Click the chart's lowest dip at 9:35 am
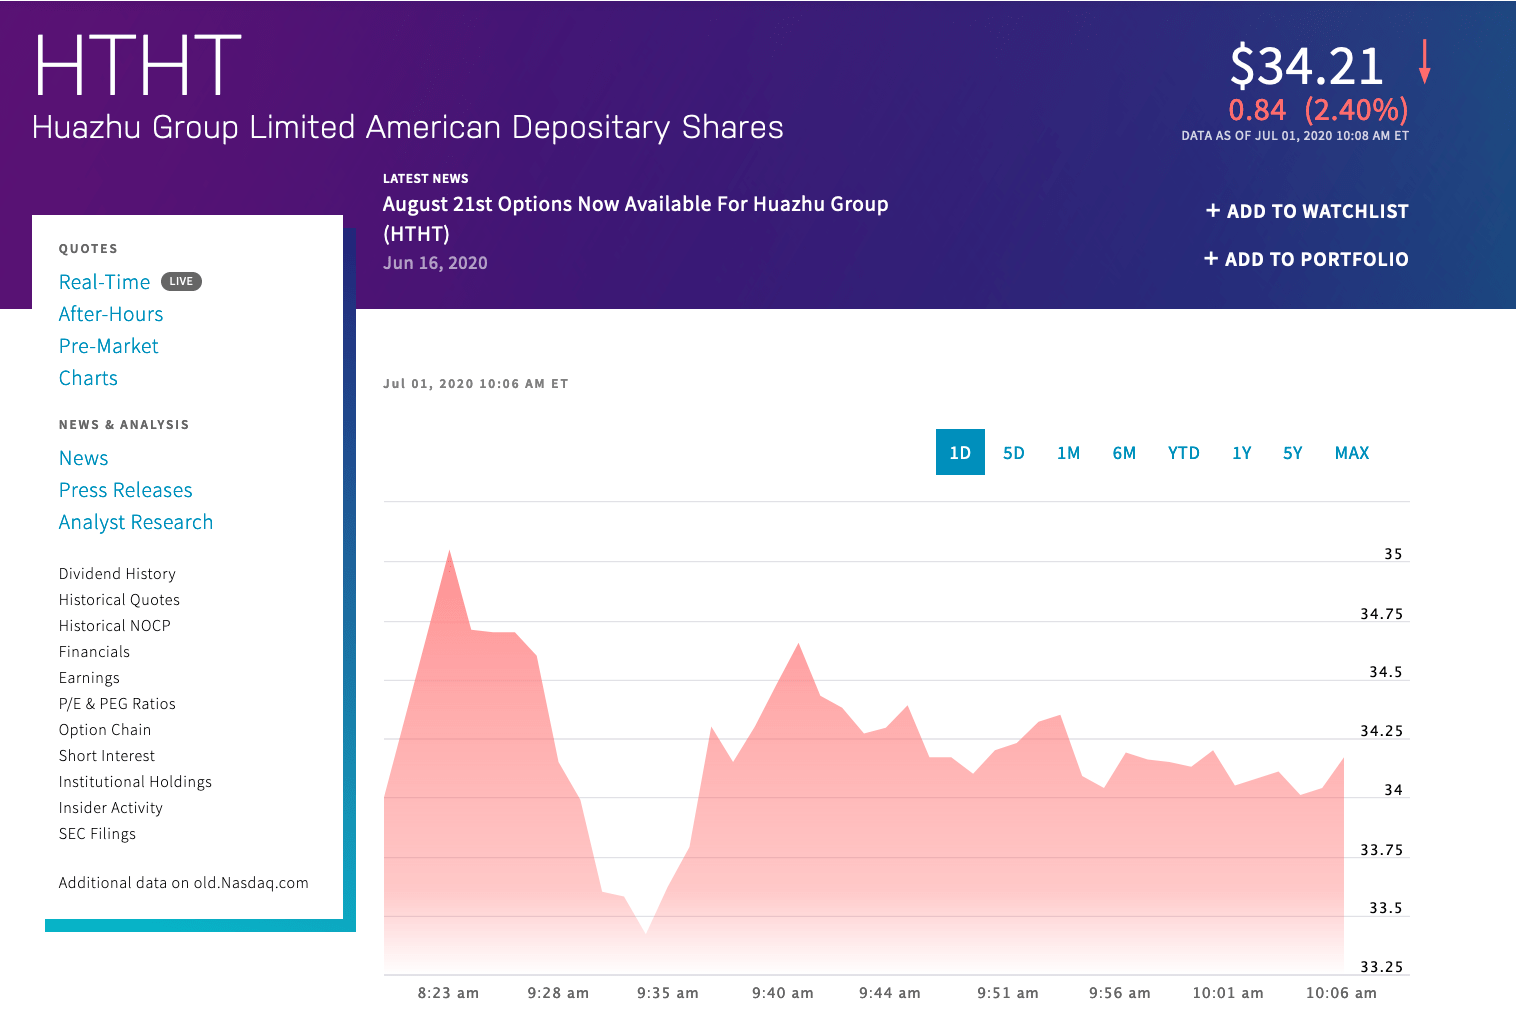The image size is (1516, 1032). [x=646, y=935]
